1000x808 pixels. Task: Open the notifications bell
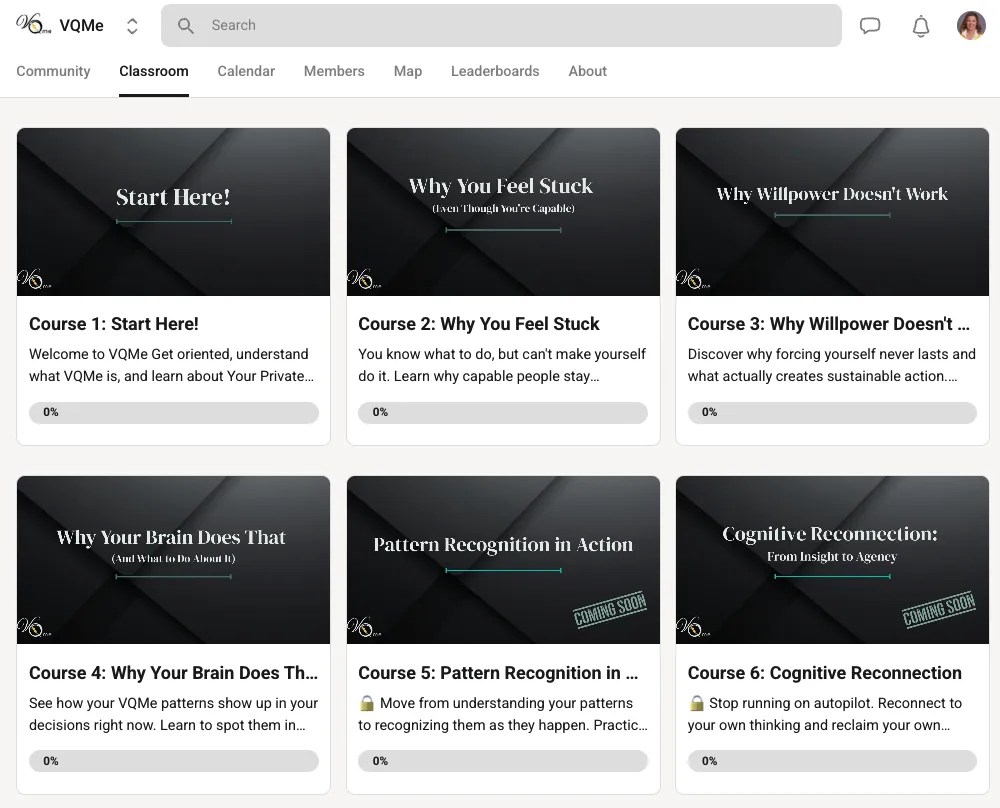pos(920,26)
